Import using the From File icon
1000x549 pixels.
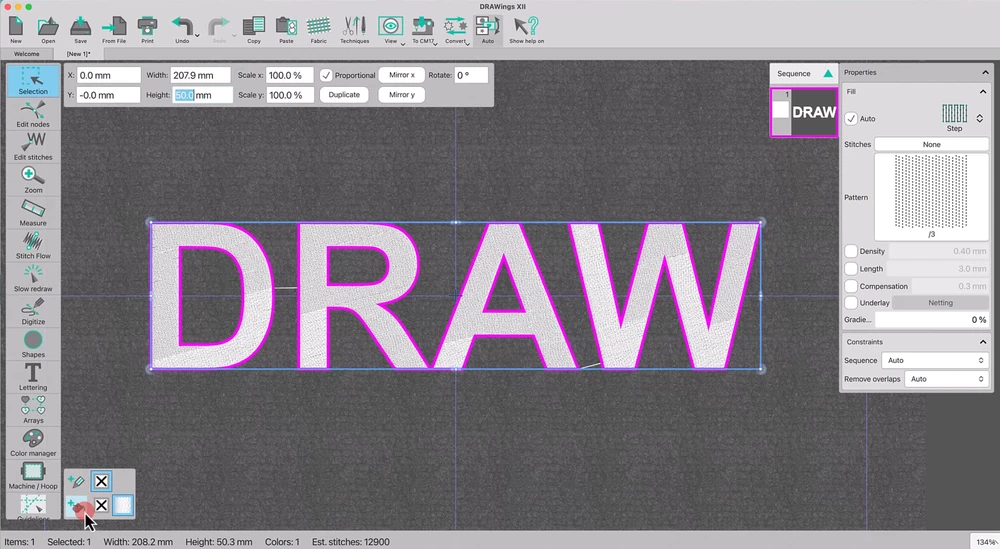point(114,29)
